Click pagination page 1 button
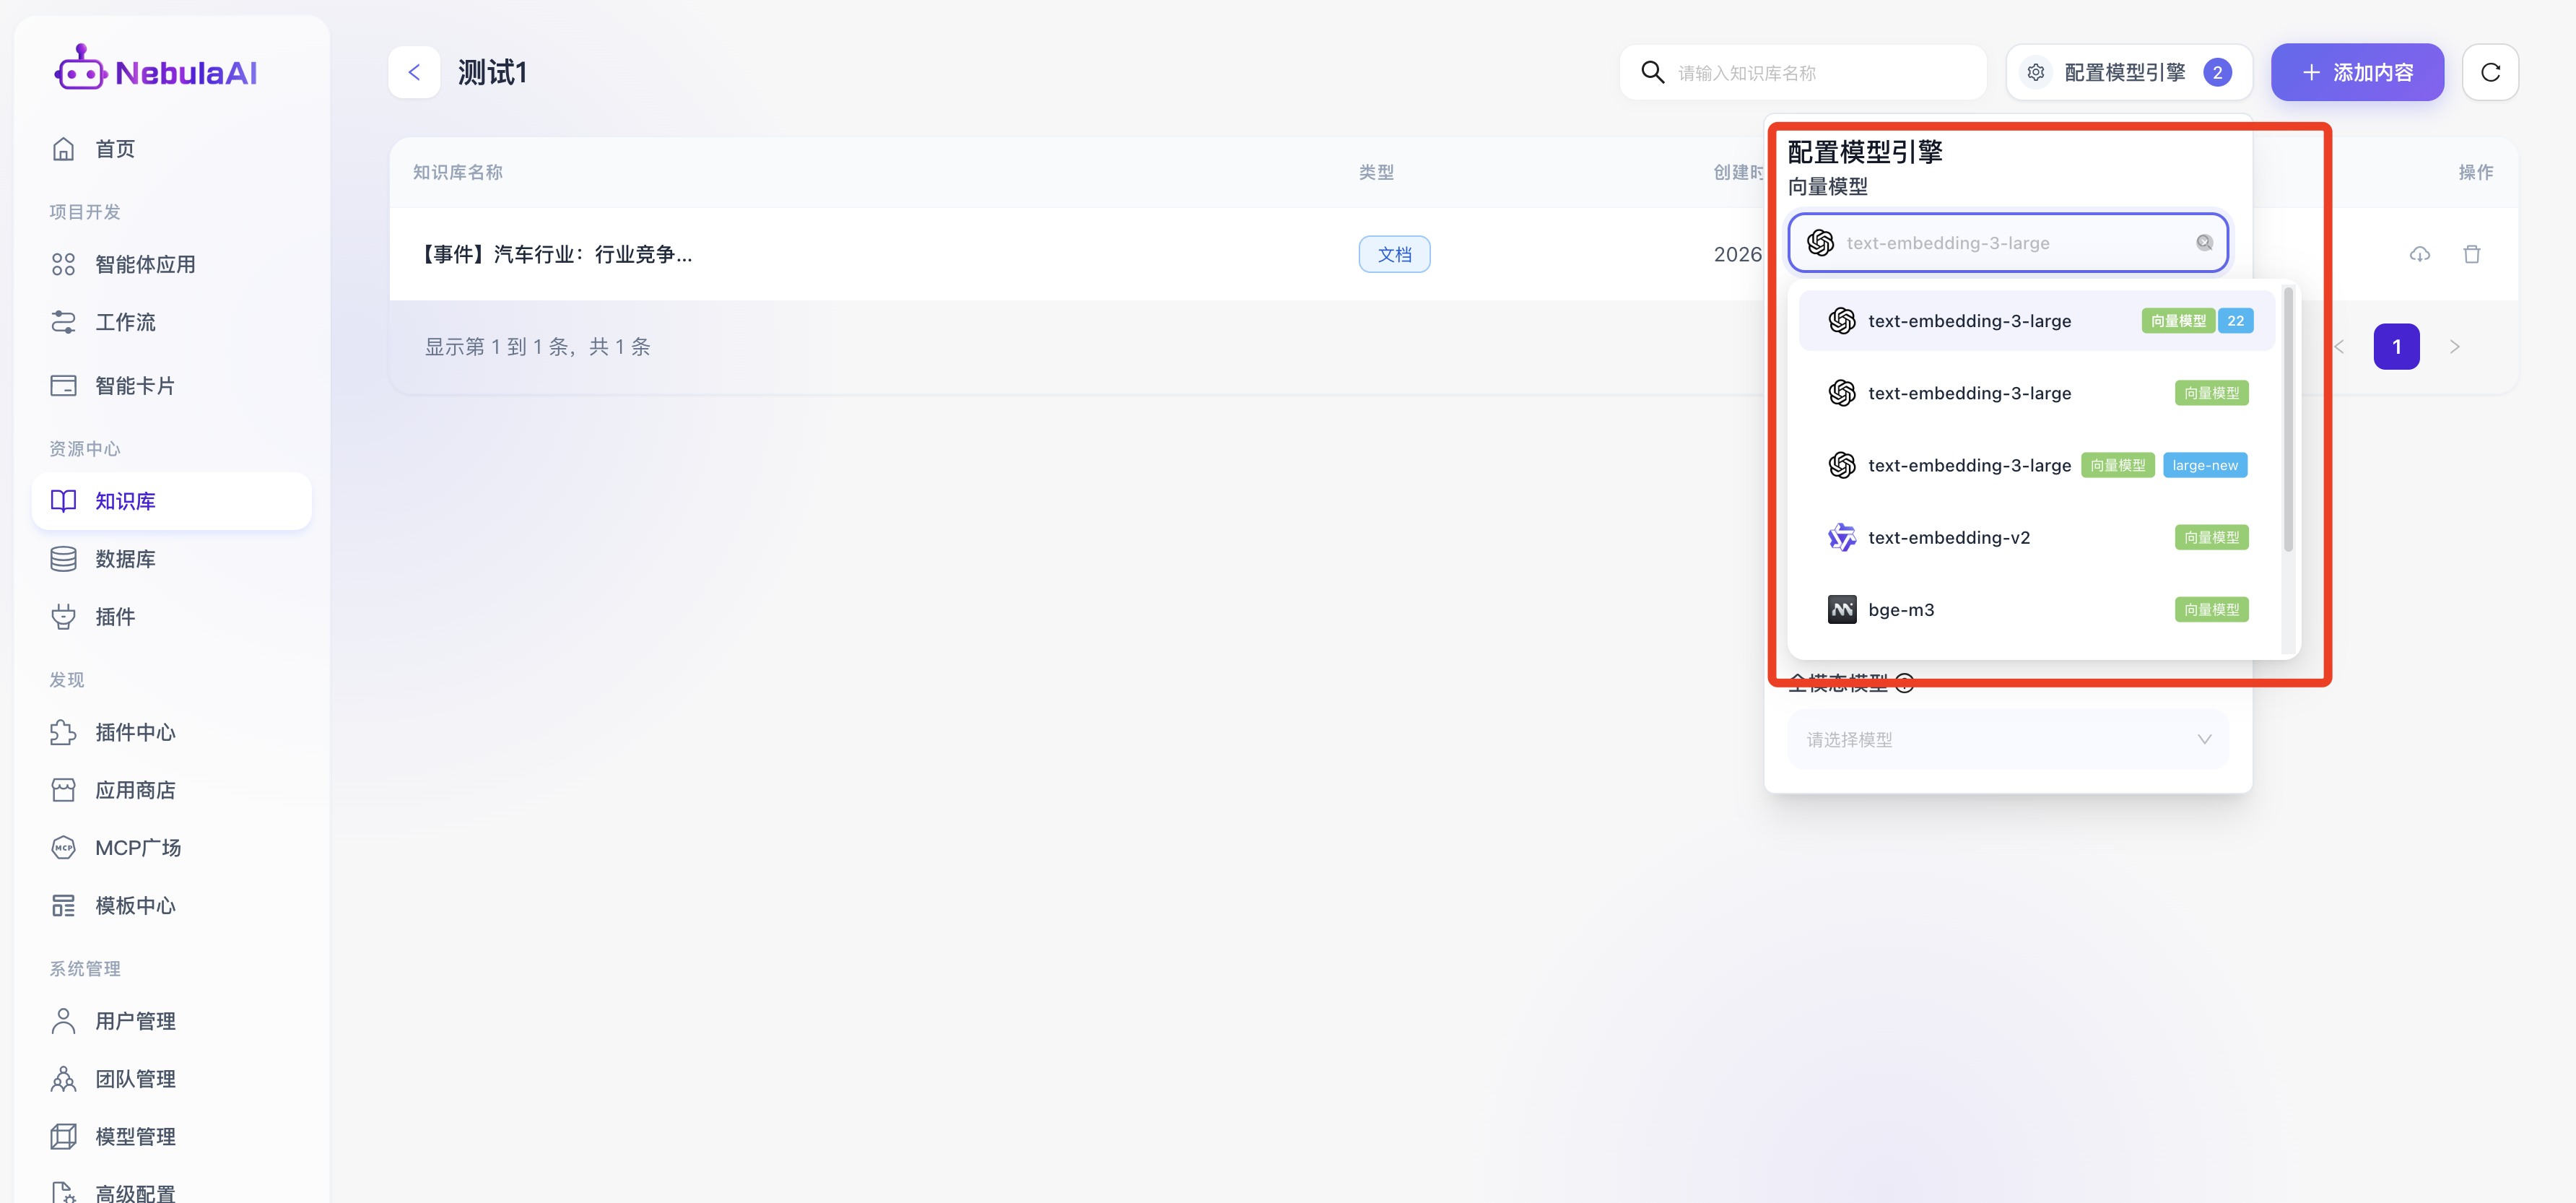This screenshot has height=1203, width=2576. click(x=2396, y=347)
